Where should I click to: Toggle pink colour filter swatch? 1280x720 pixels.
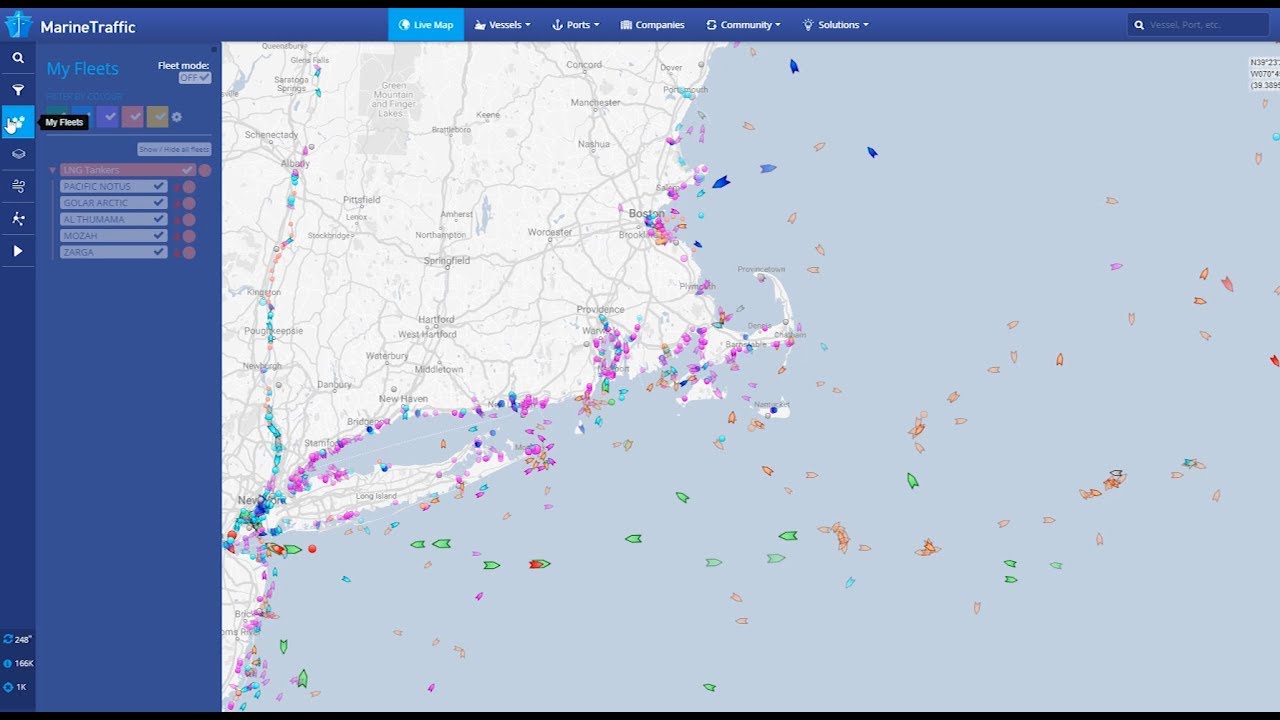[x=133, y=117]
